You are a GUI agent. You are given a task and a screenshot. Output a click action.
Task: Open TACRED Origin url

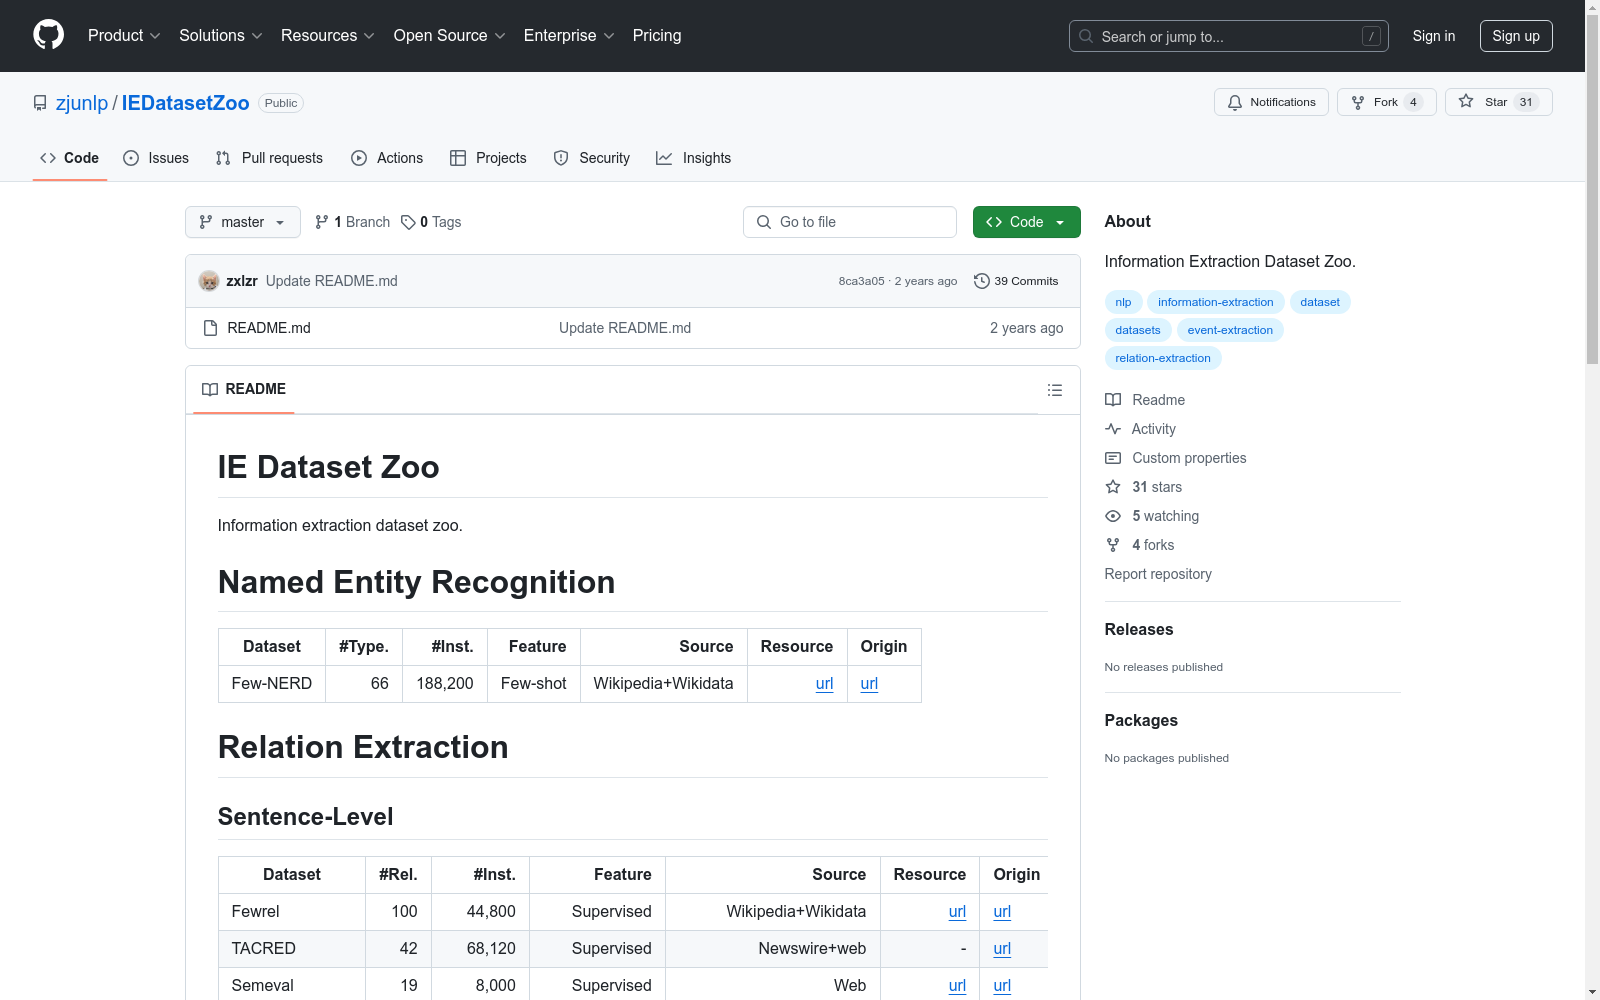(1002, 949)
